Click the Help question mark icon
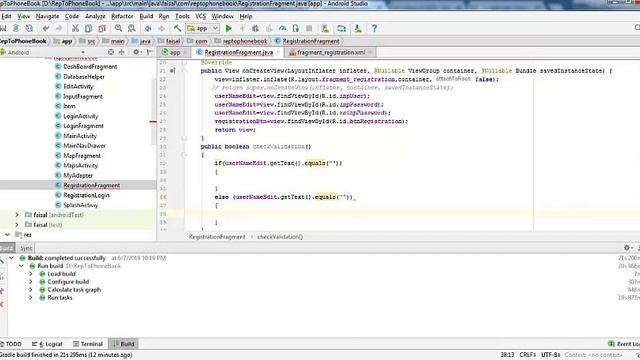Viewport: 640px width, 360px height. [374, 29]
